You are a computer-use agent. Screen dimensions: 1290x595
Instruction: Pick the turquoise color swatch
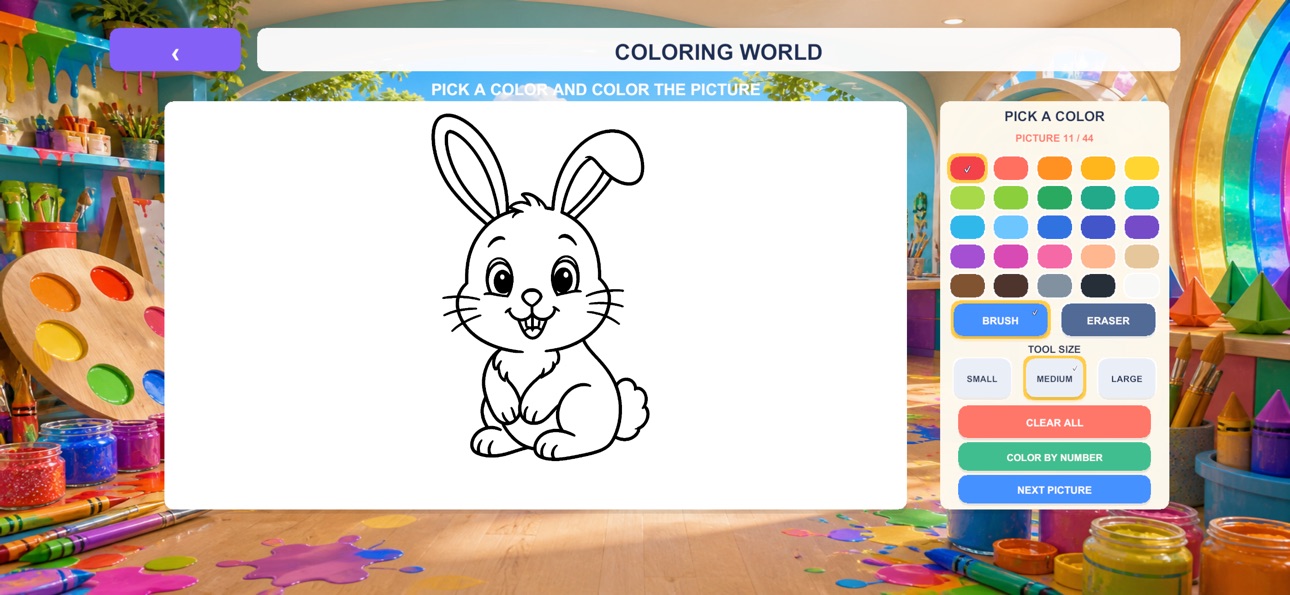(x=1142, y=198)
